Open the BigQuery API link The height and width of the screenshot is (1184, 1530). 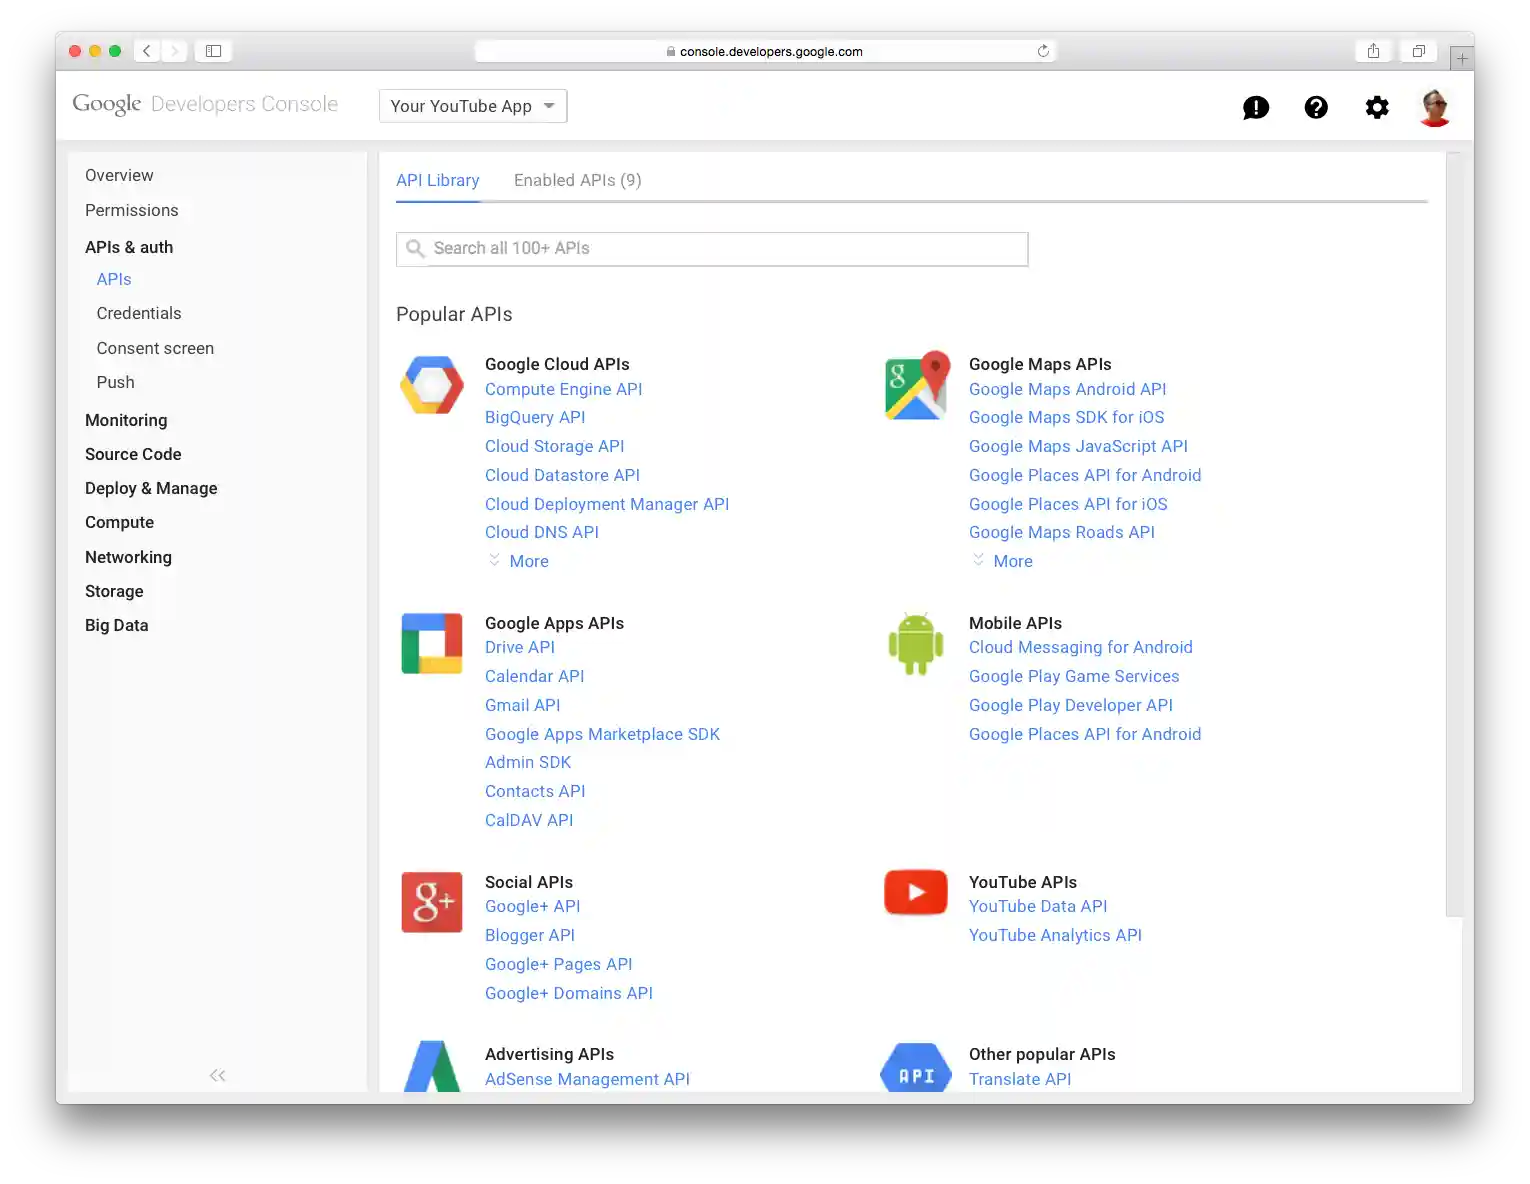click(535, 417)
